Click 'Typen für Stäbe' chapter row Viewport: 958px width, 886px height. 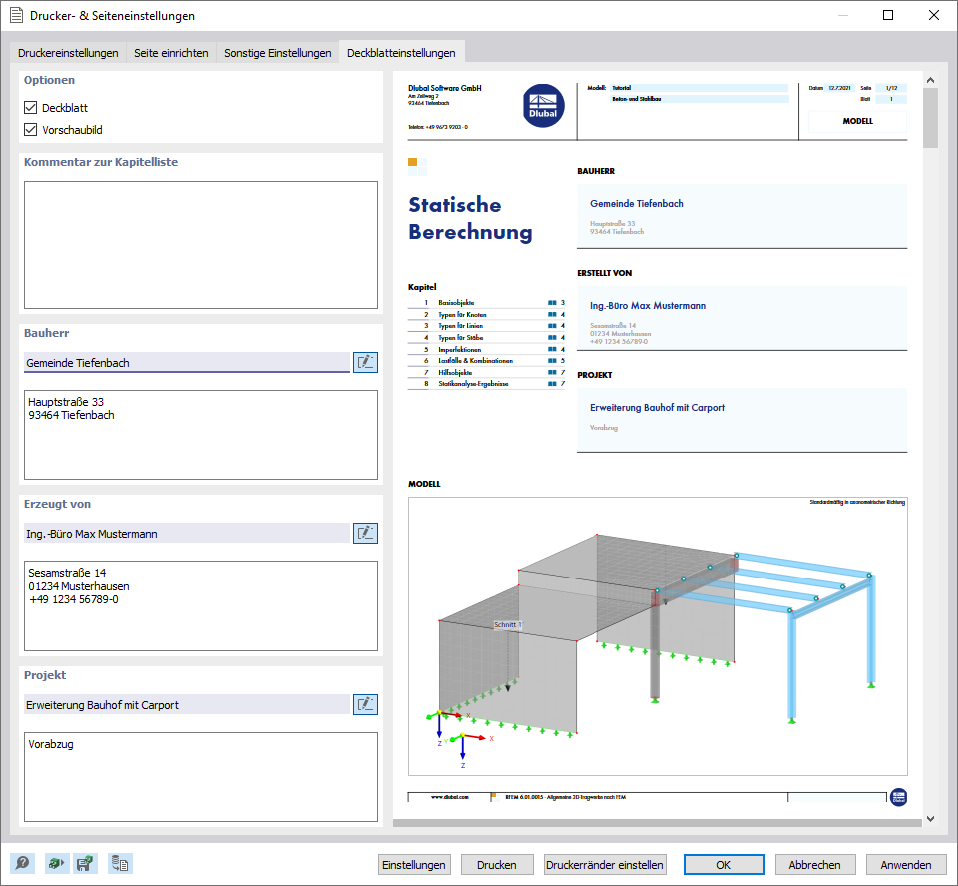pyautogui.click(x=486, y=337)
